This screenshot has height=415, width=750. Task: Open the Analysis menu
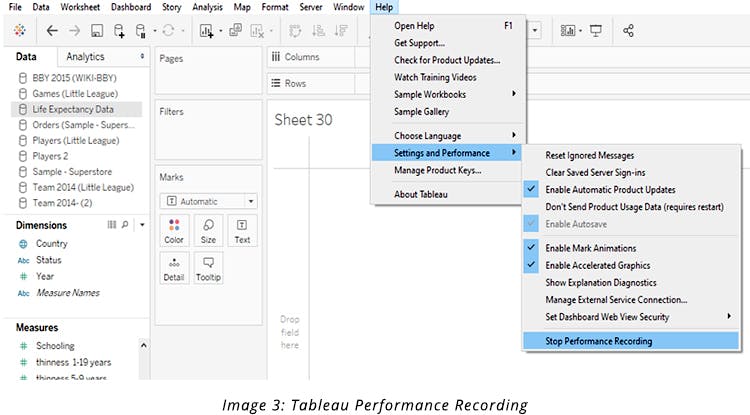click(x=208, y=7)
